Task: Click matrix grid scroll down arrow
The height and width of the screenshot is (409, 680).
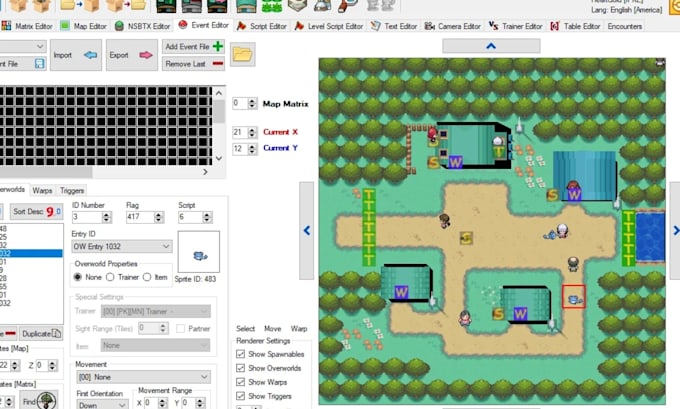Action: click(x=219, y=159)
